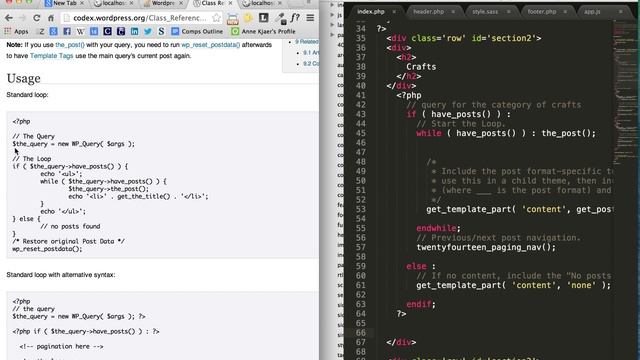Click the black 'L' extension icon

click(x=264, y=18)
